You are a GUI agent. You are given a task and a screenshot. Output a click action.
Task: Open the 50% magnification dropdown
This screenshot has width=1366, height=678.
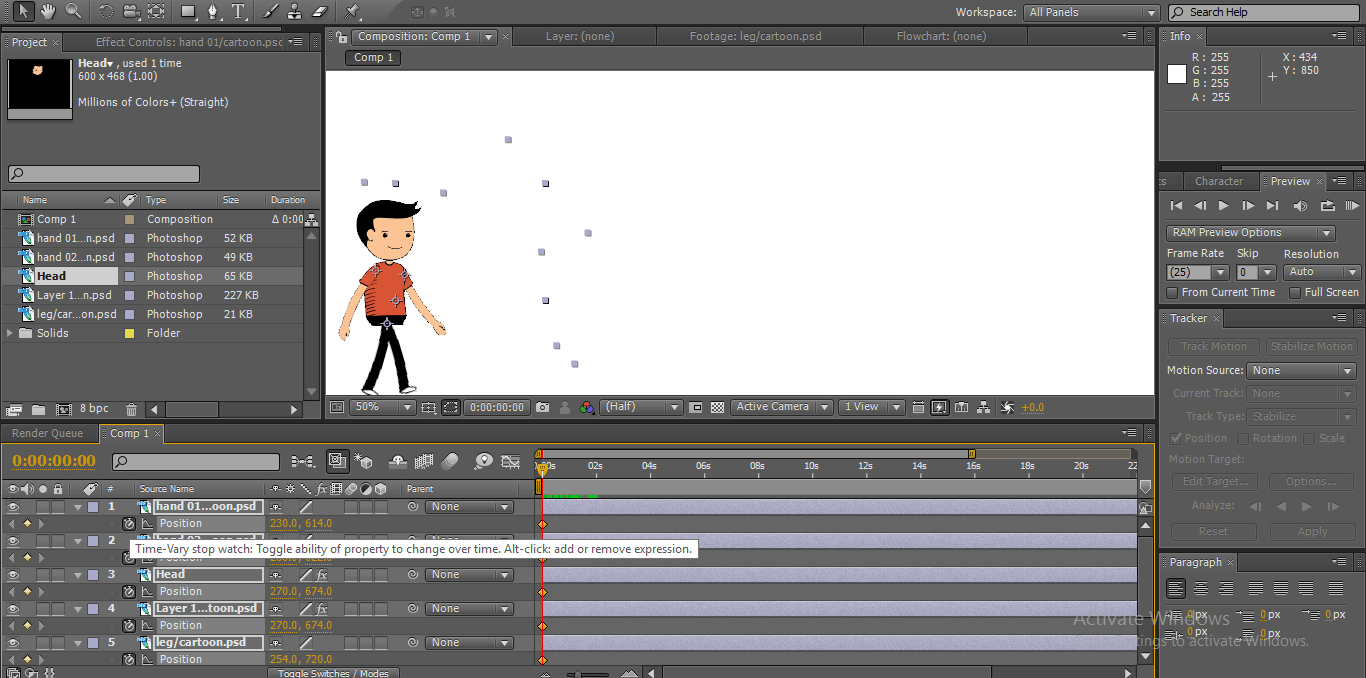tap(383, 407)
